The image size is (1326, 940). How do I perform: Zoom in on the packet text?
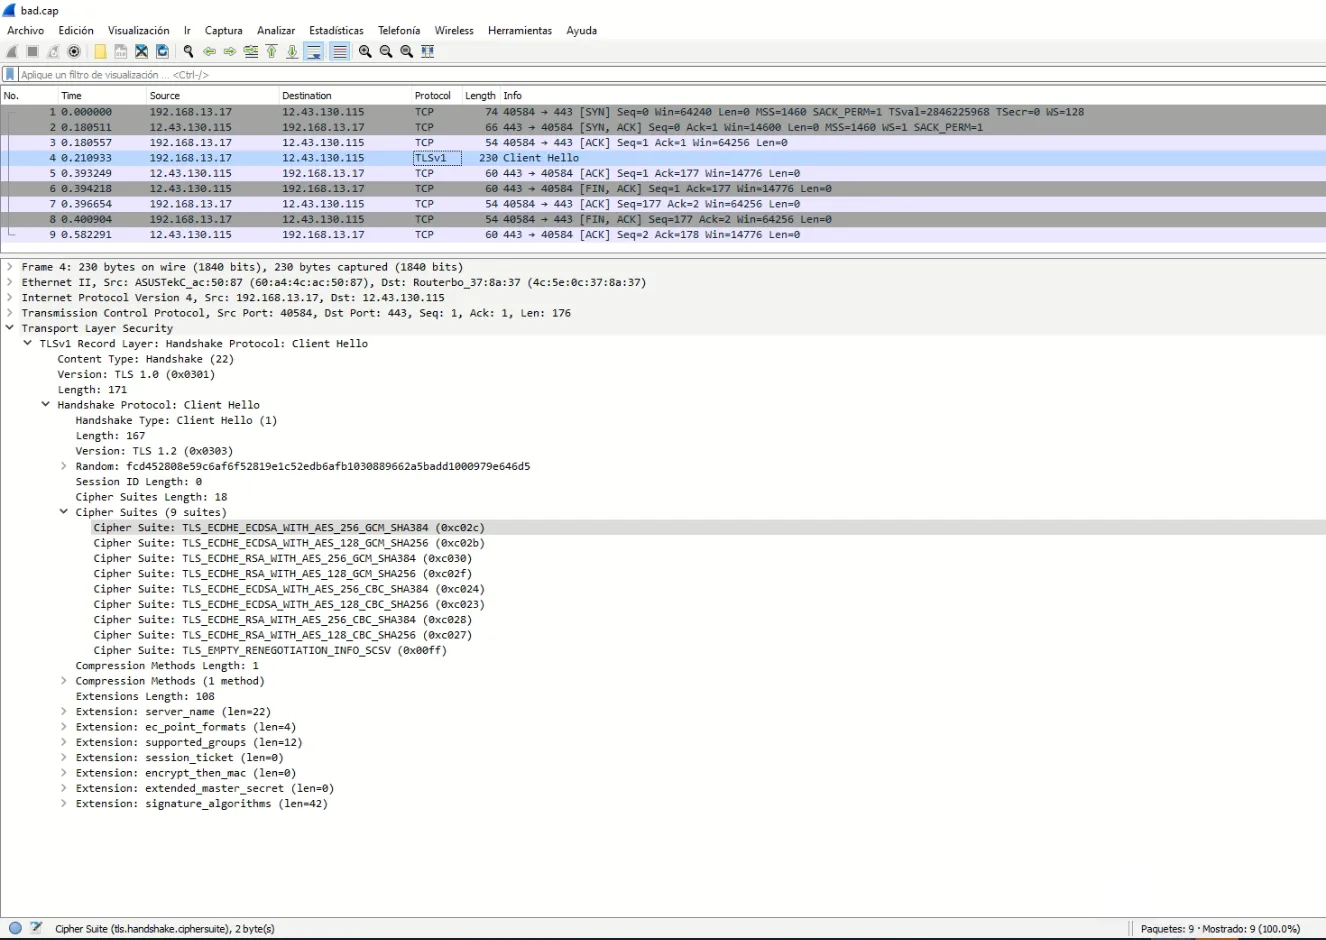(x=365, y=52)
